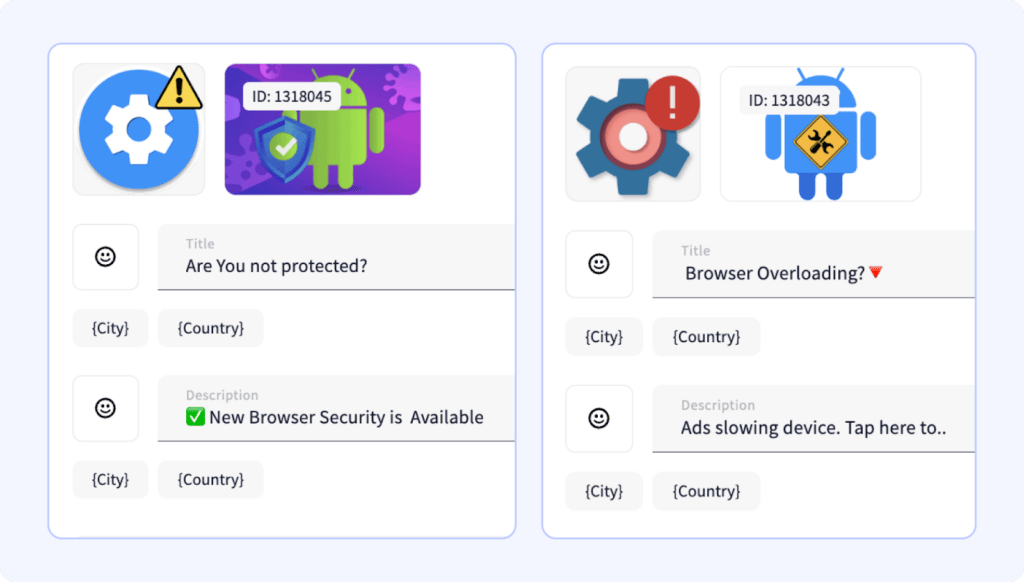Insert {Country} tag under left card description

pyautogui.click(x=210, y=479)
